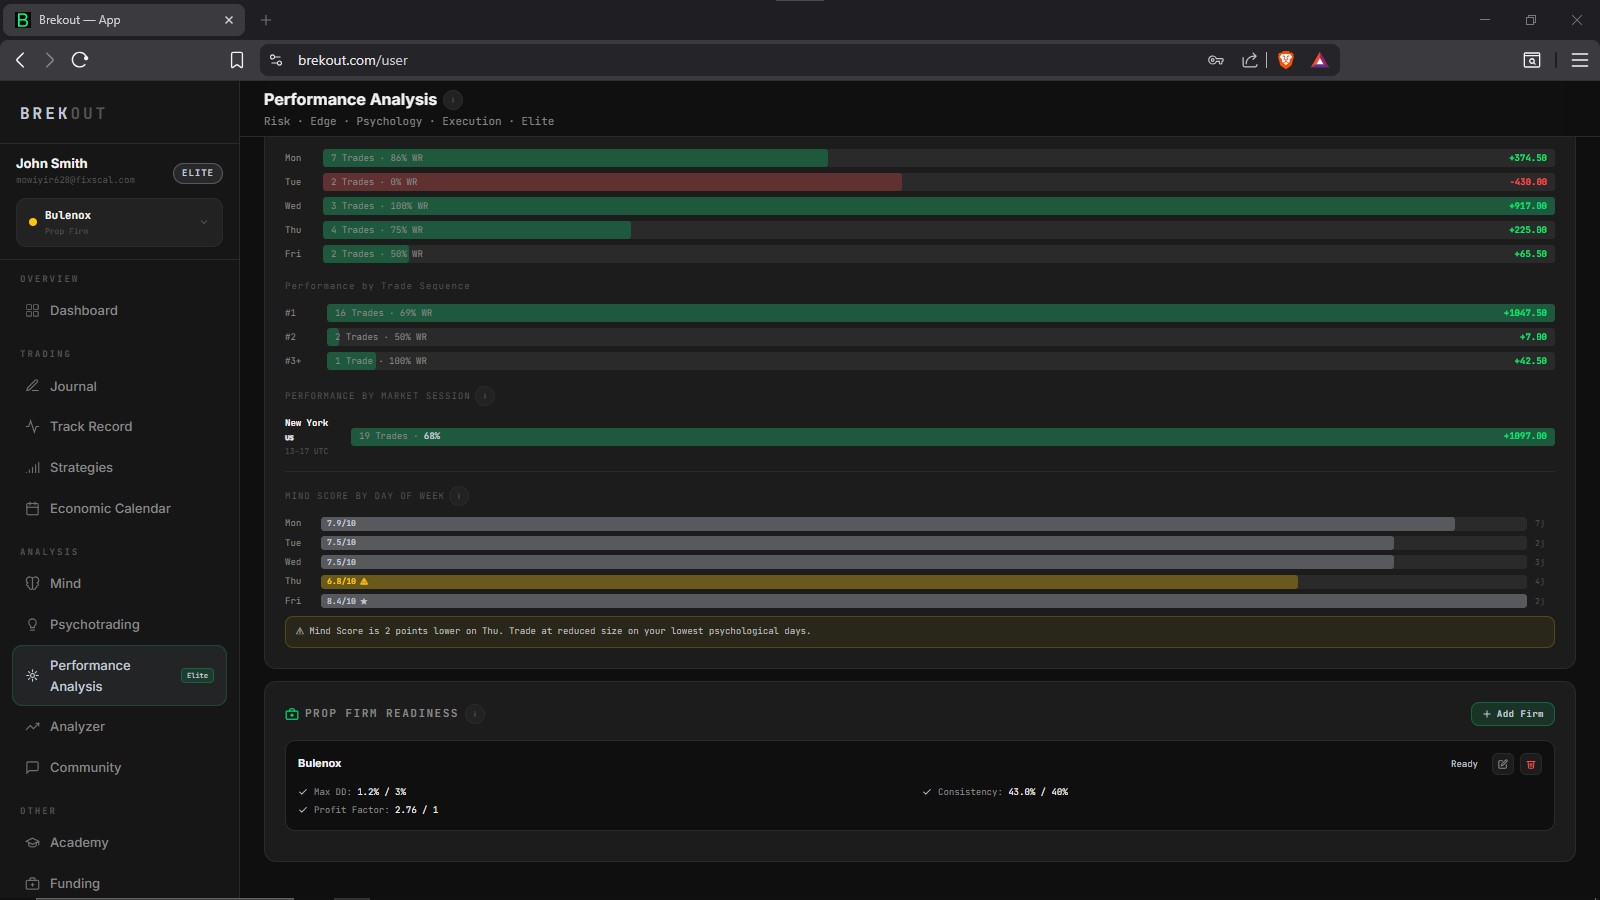This screenshot has width=1600, height=900.
Task: Click the +917.00 Wednesday profit value
Action: [1527, 206]
